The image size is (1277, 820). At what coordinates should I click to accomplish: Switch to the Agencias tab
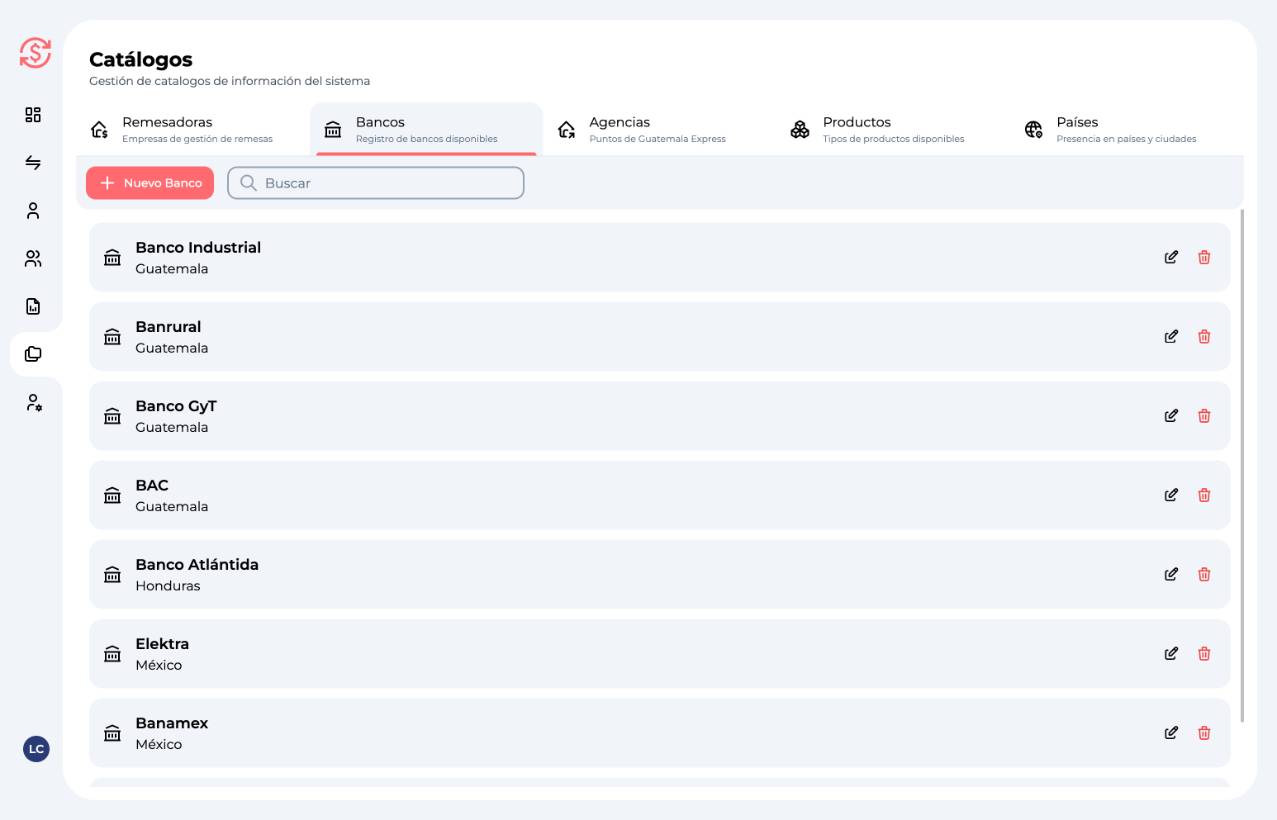[660, 129]
